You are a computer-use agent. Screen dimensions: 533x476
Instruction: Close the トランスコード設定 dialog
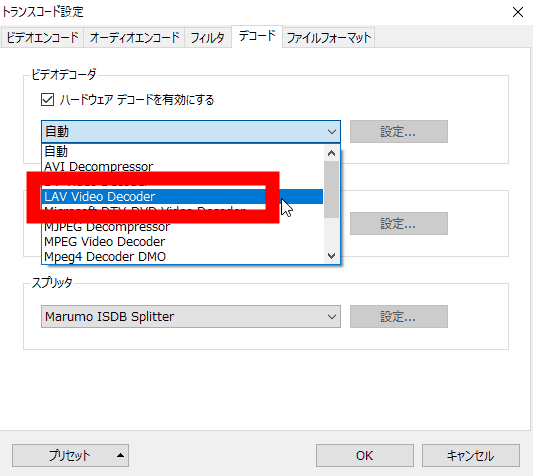(x=518, y=12)
